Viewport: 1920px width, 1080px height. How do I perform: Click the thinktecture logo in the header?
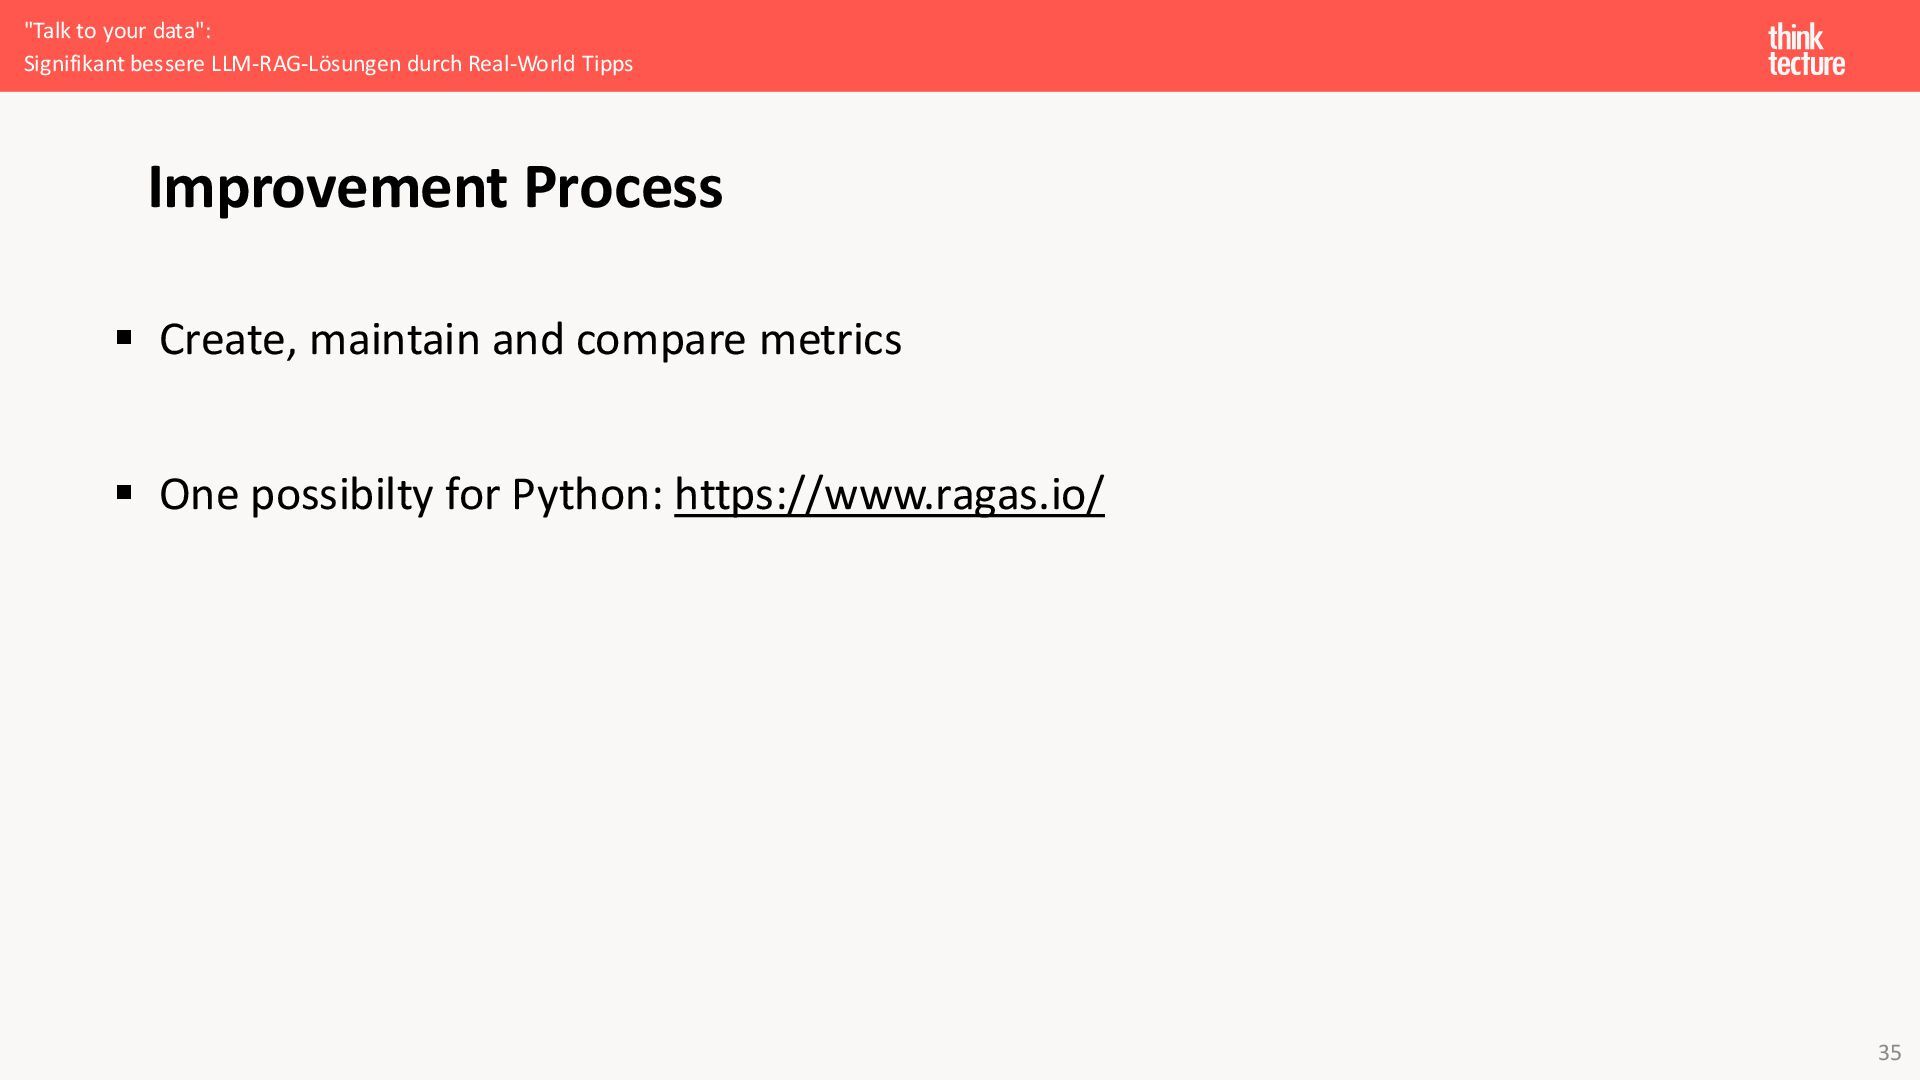(1806, 50)
